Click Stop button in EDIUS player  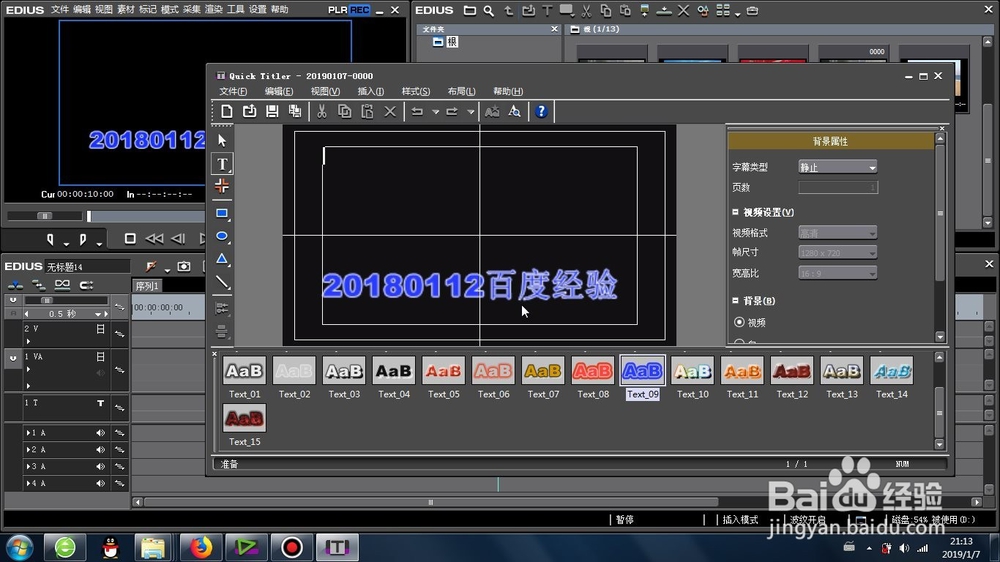coord(130,239)
